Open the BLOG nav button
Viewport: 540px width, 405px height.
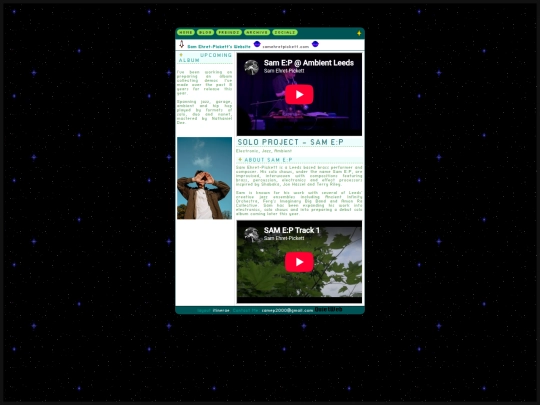tap(205, 32)
